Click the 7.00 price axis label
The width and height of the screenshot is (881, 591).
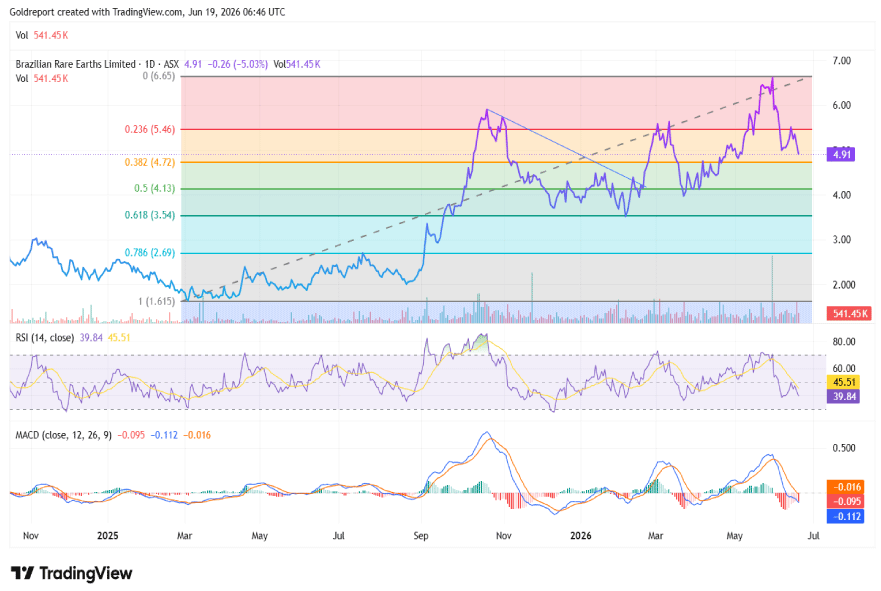click(x=841, y=60)
